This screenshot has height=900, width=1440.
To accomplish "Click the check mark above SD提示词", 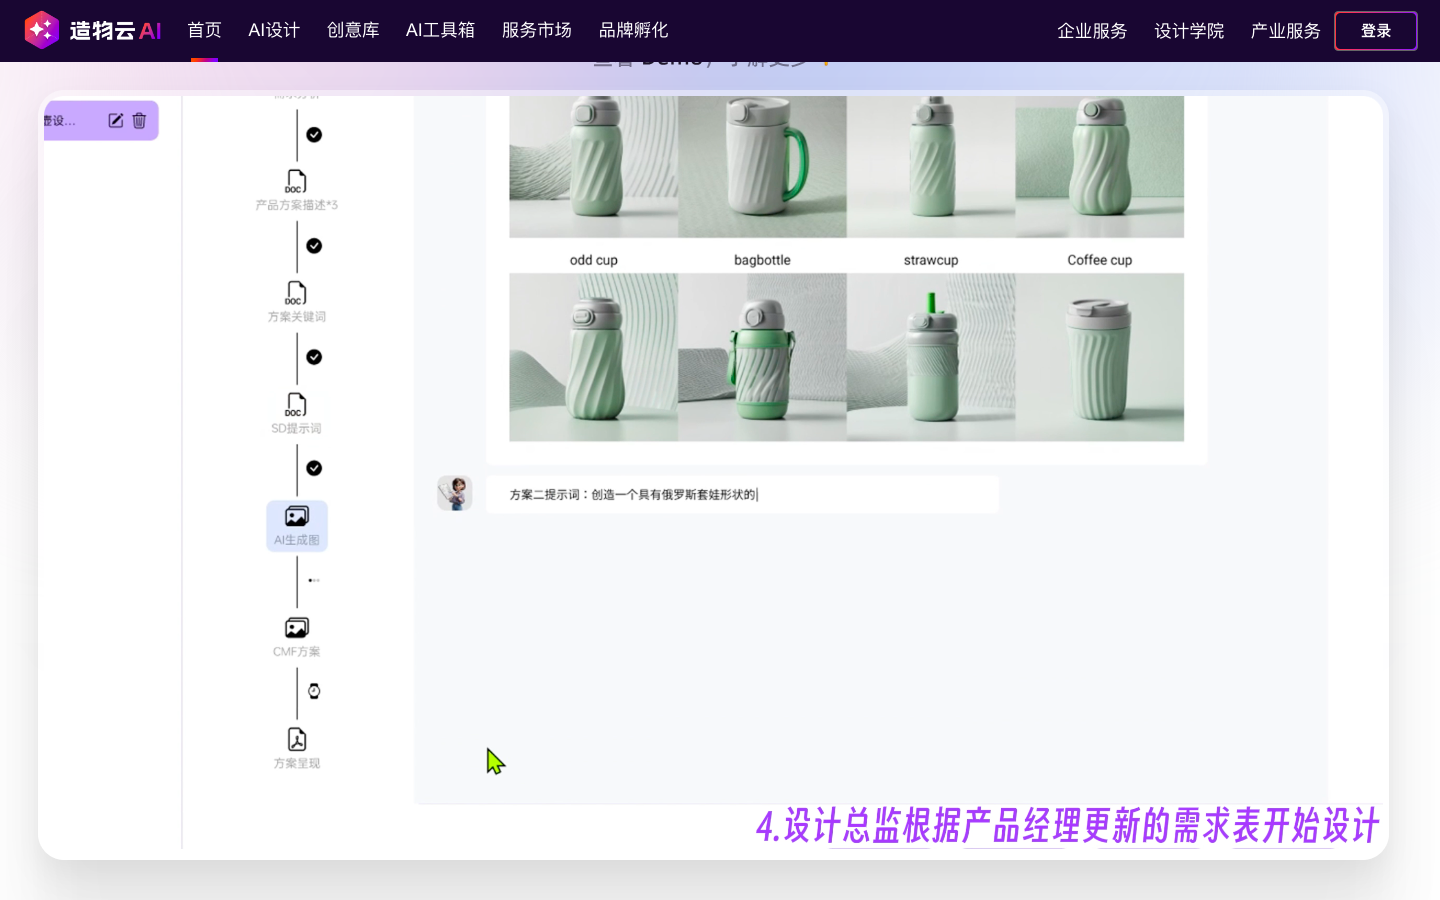I will point(314,357).
